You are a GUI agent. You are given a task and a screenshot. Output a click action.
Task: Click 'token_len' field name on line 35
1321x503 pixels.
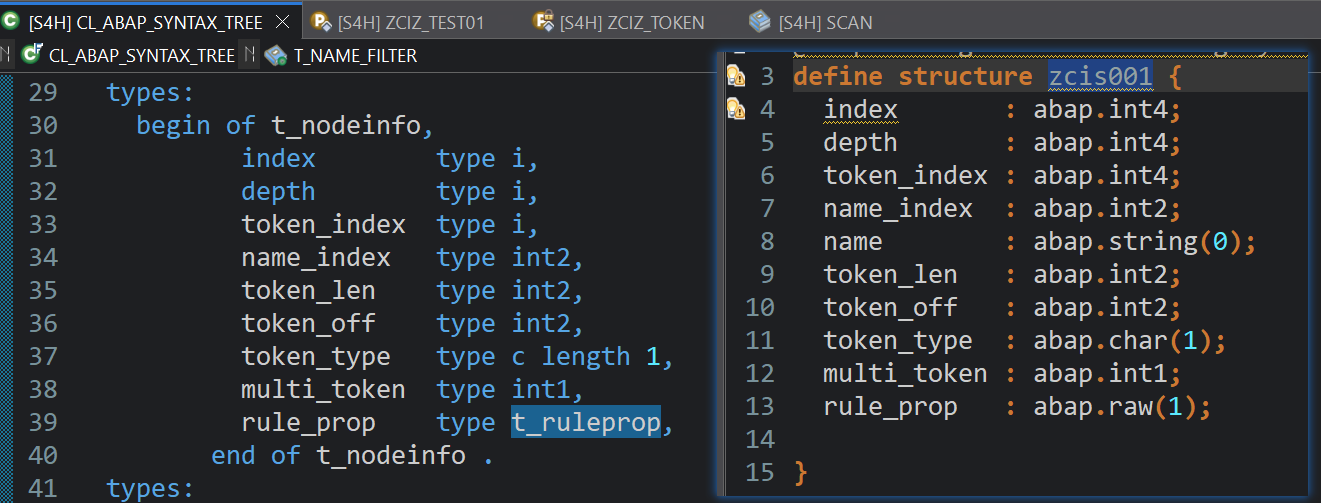point(308,291)
